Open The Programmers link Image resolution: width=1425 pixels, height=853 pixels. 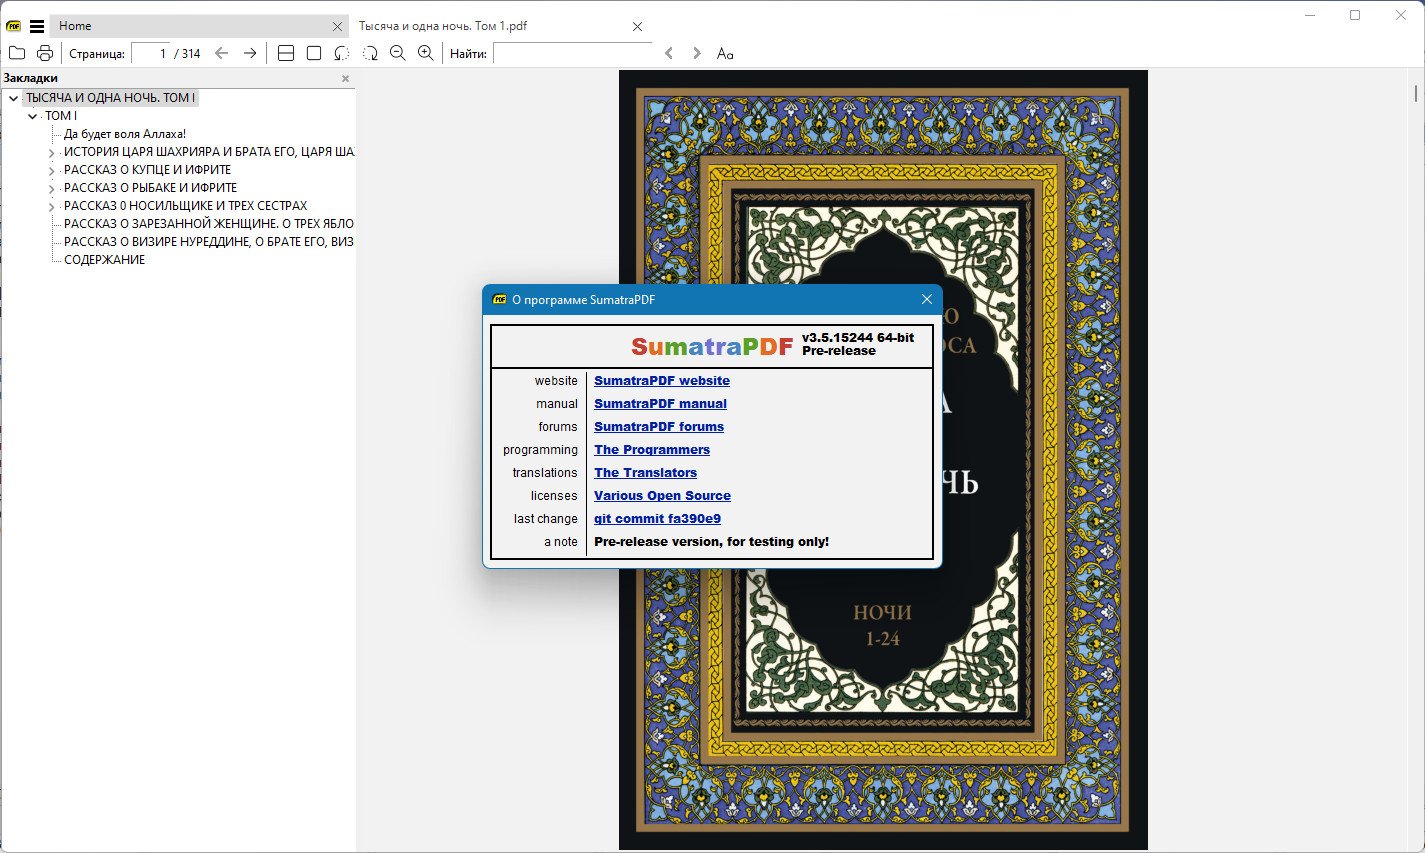coord(652,450)
